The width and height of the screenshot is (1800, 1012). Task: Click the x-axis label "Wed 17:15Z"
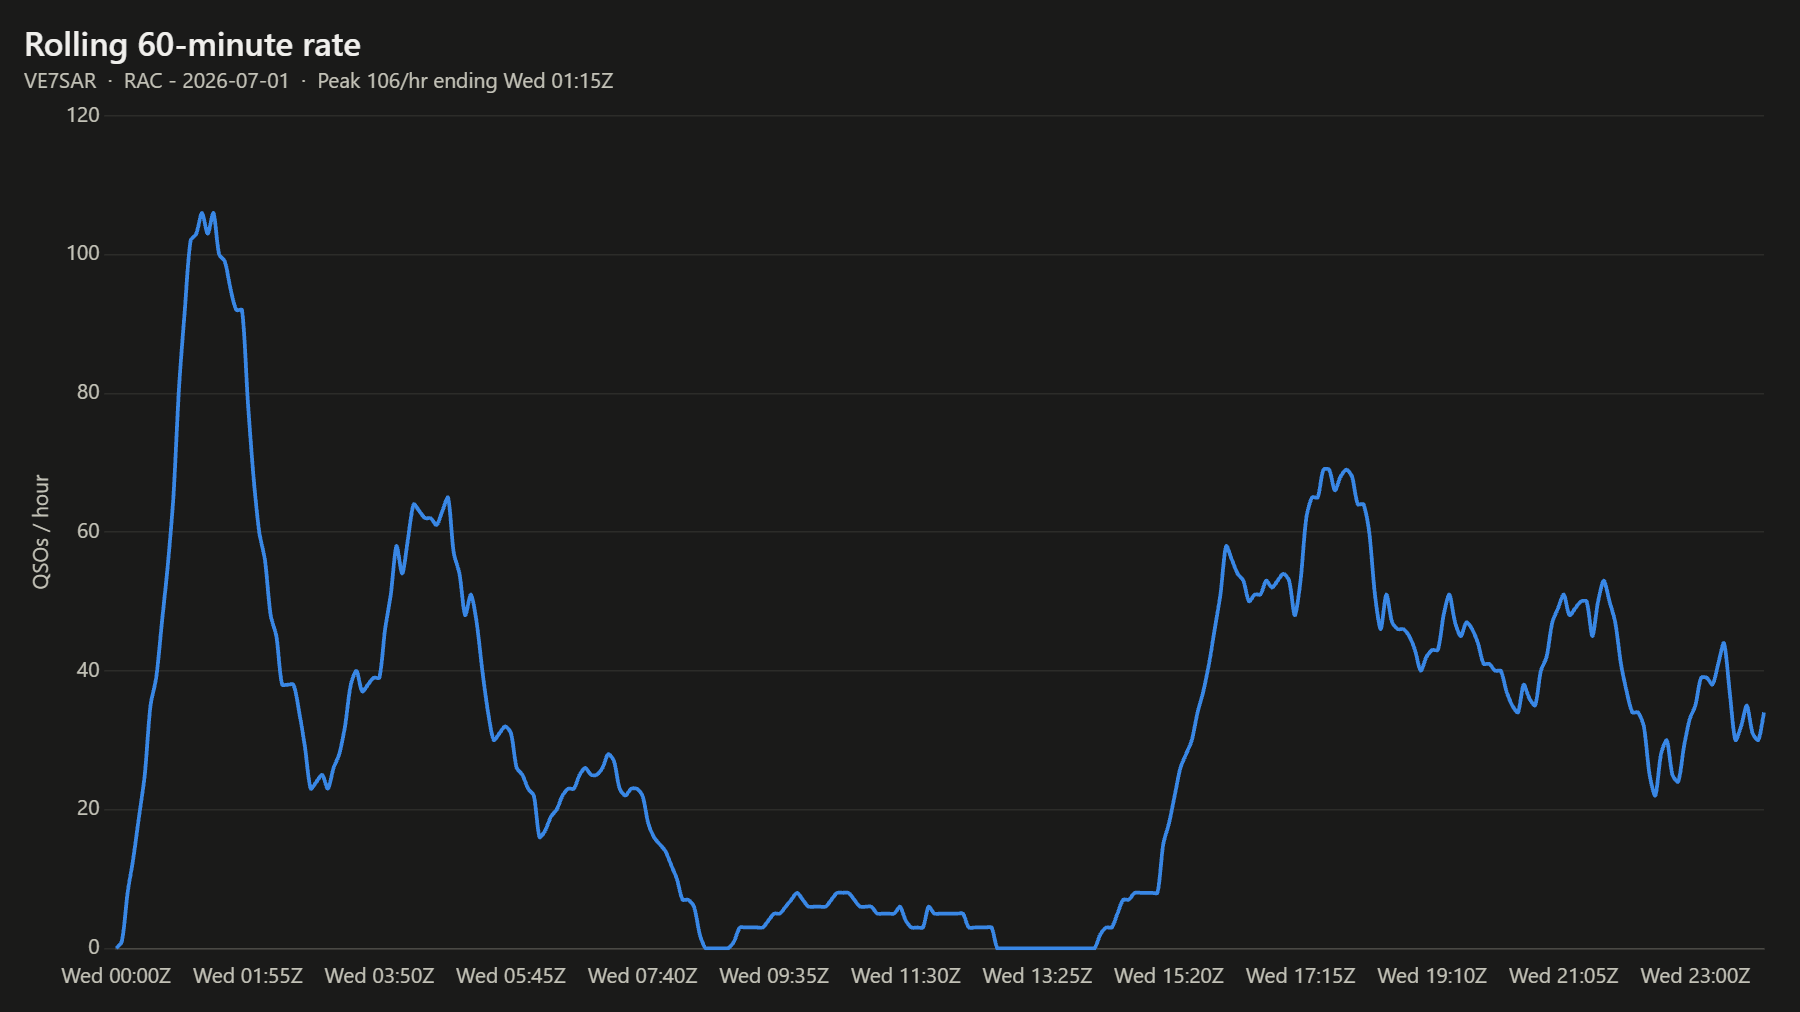click(1301, 976)
